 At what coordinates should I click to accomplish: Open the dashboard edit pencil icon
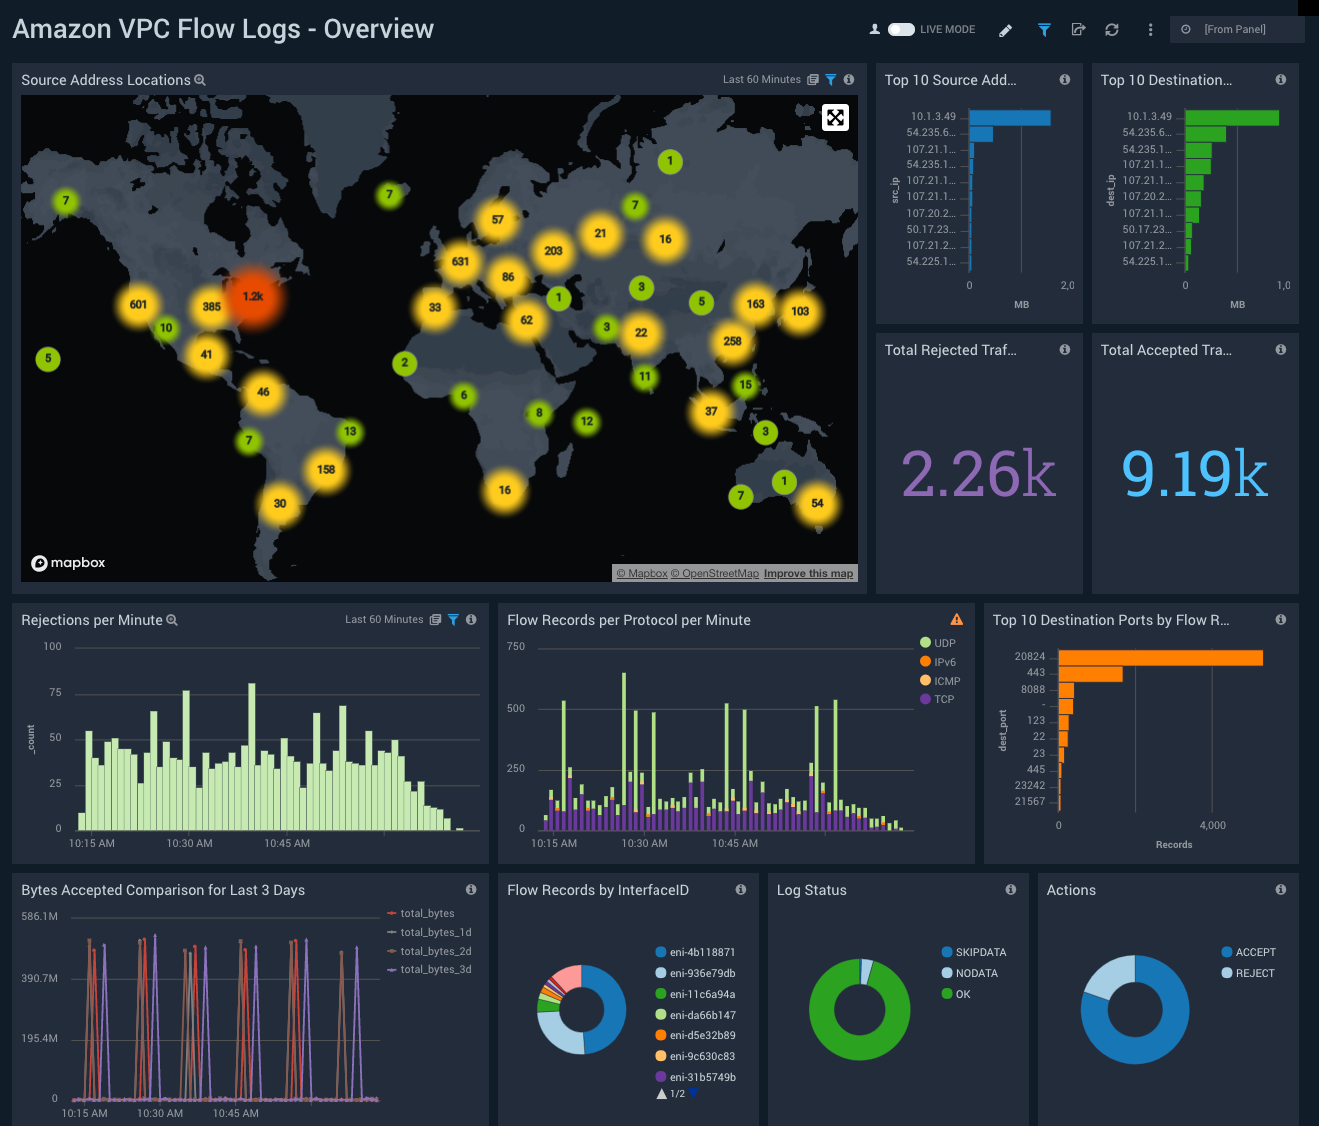(x=1005, y=29)
